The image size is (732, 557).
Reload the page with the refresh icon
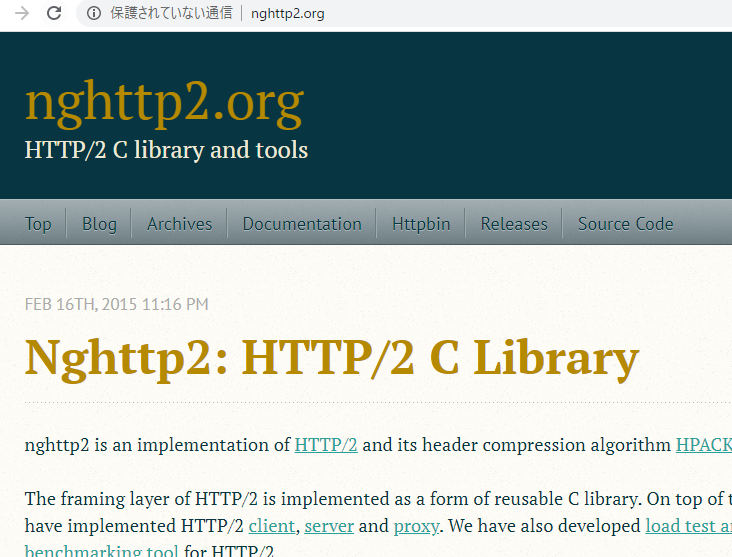[54, 13]
